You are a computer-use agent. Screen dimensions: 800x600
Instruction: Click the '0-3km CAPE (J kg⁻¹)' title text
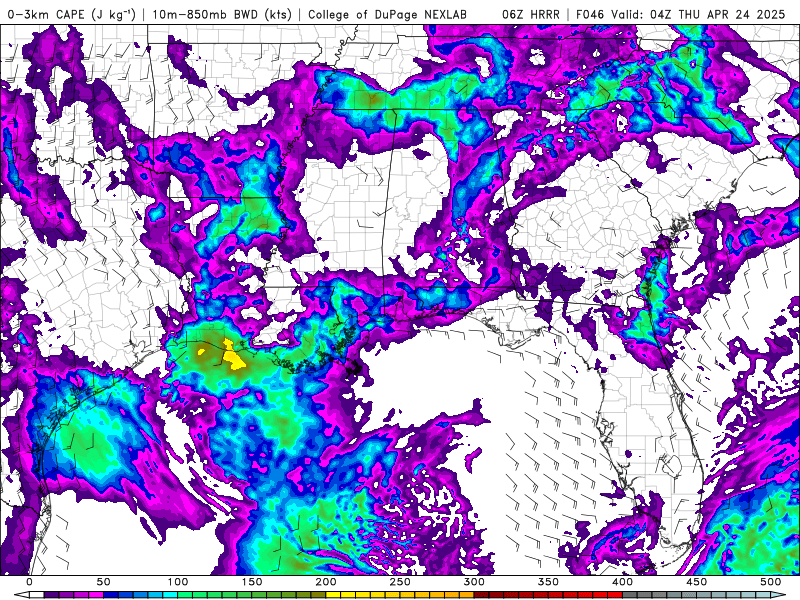[72, 14]
